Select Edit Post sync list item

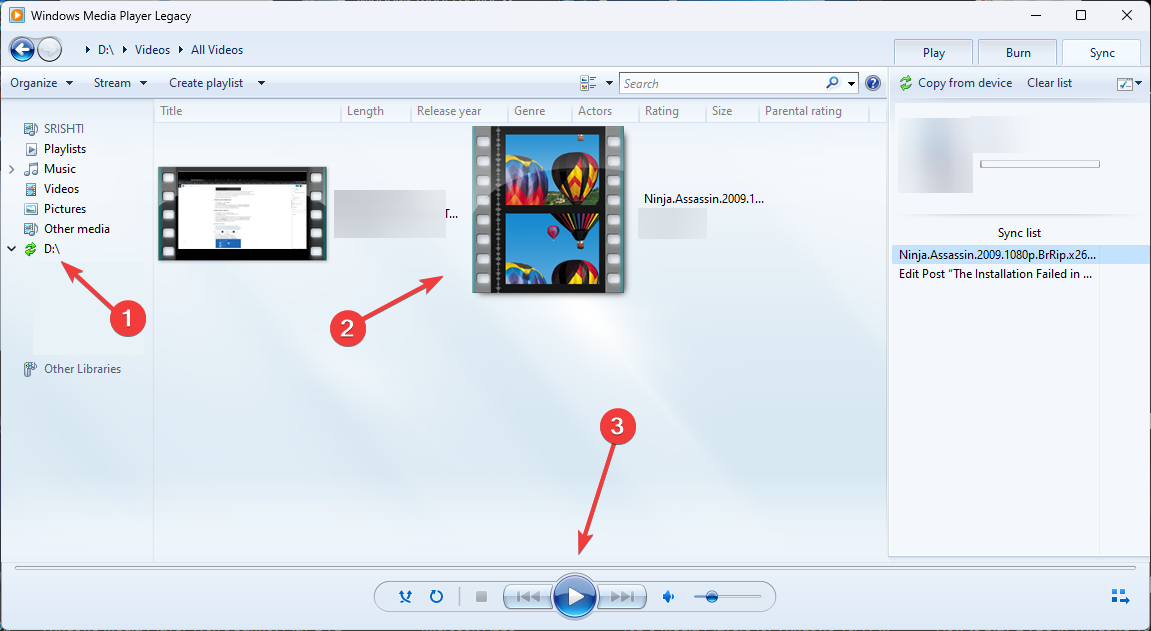pyautogui.click(x=997, y=274)
